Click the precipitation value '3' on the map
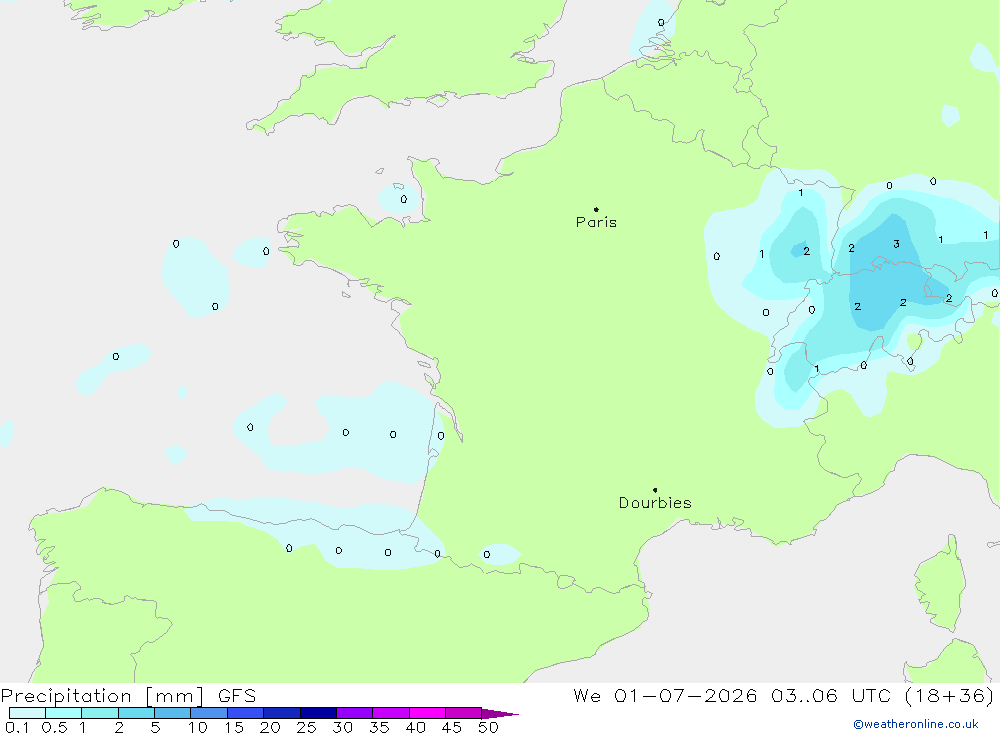Image resolution: width=1000 pixels, height=733 pixels. pyautogui.click(x=896, y=244)
